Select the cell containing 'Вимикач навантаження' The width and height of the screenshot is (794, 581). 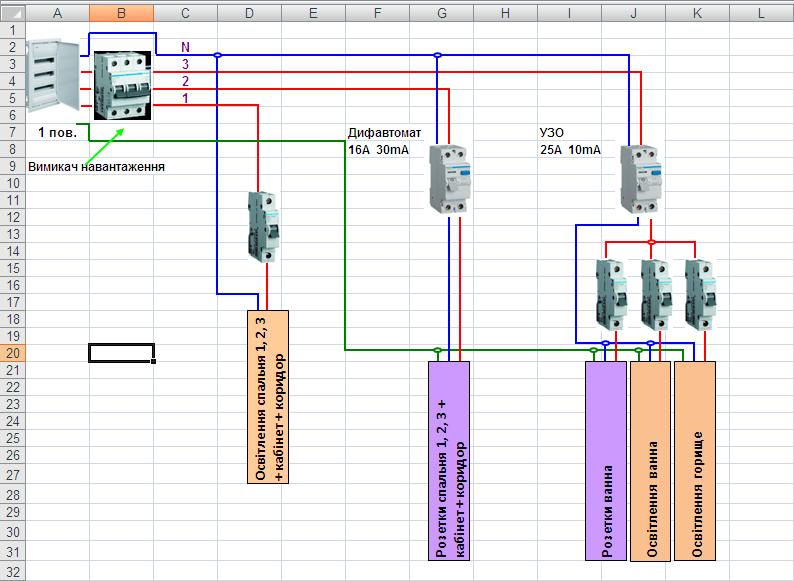pos(57,166)
